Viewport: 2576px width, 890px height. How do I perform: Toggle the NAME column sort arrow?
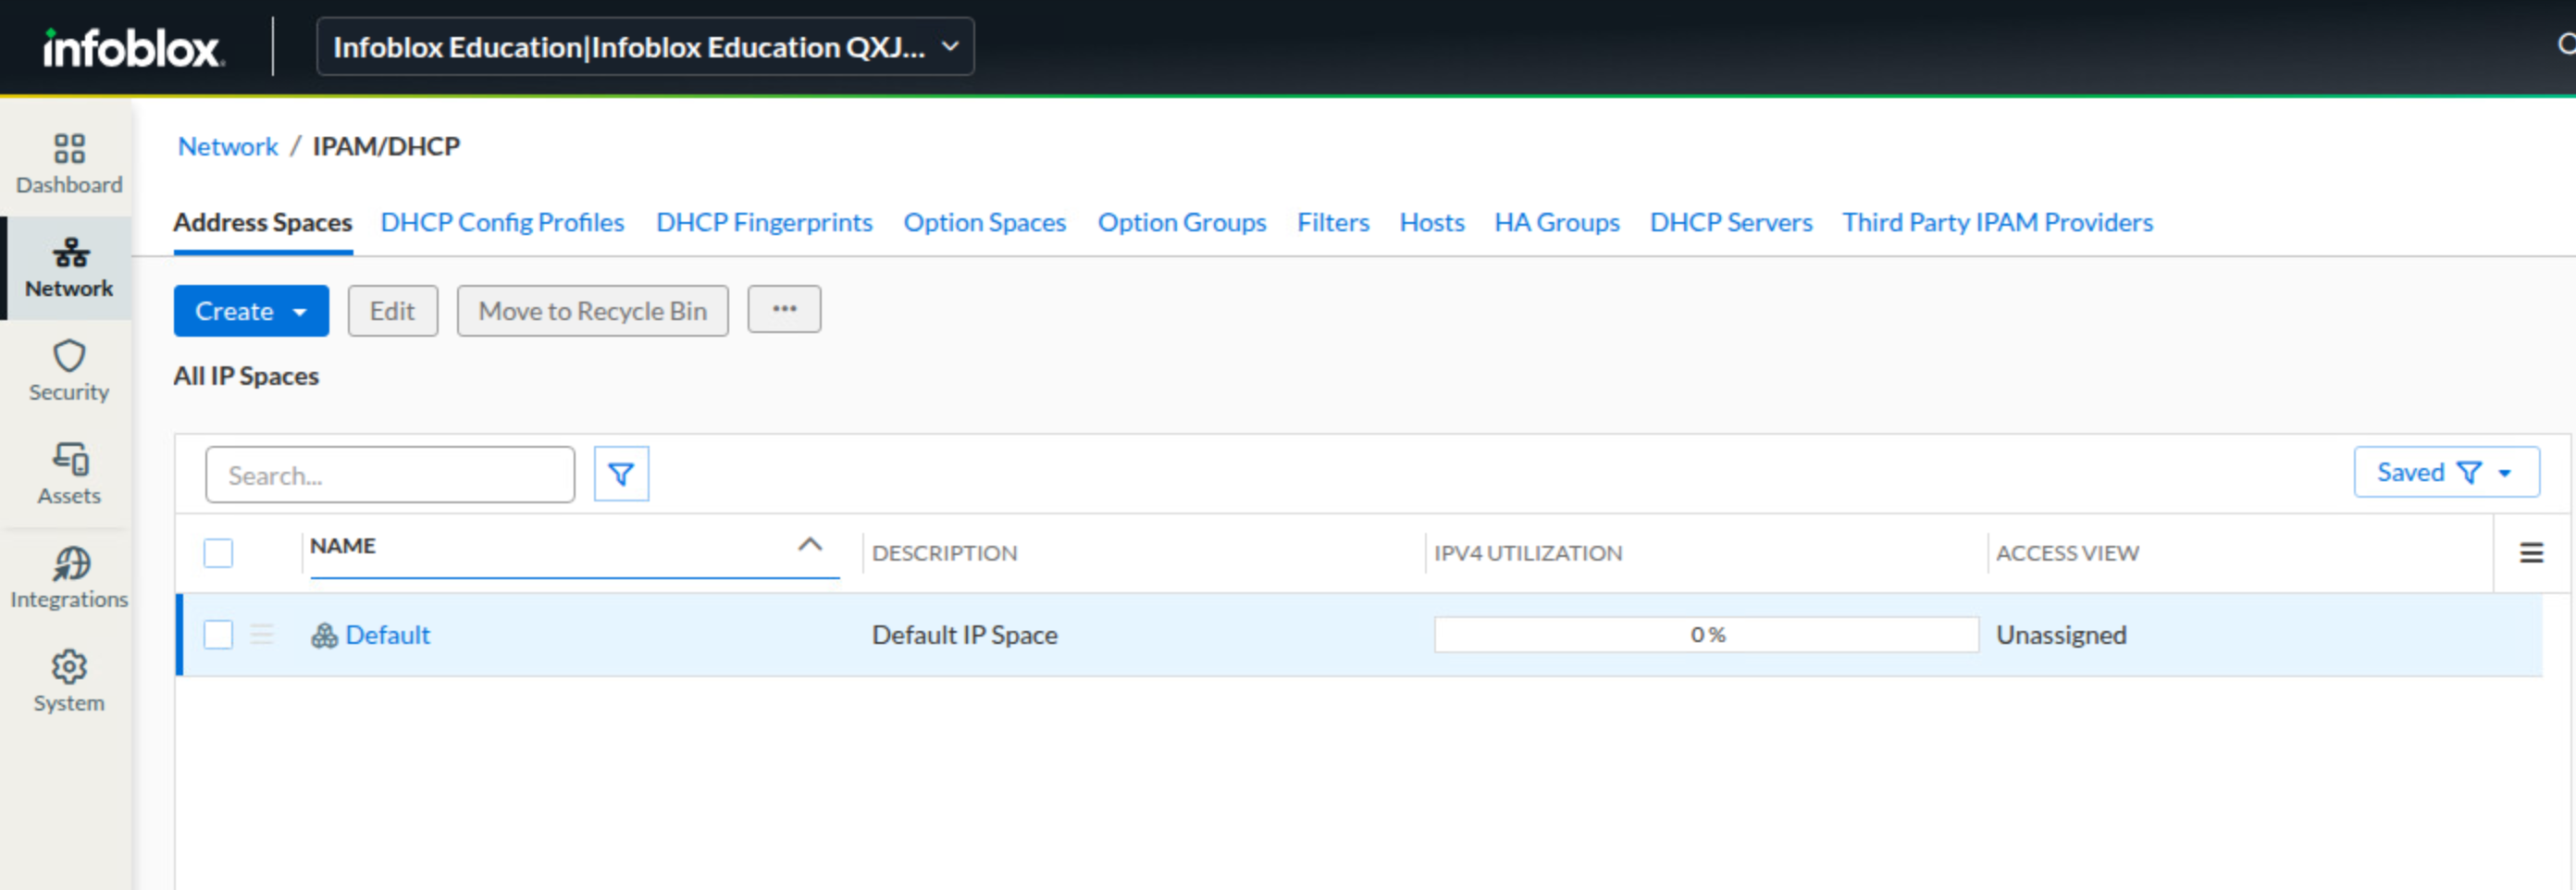pyautogui.click(x=810, y=545)
